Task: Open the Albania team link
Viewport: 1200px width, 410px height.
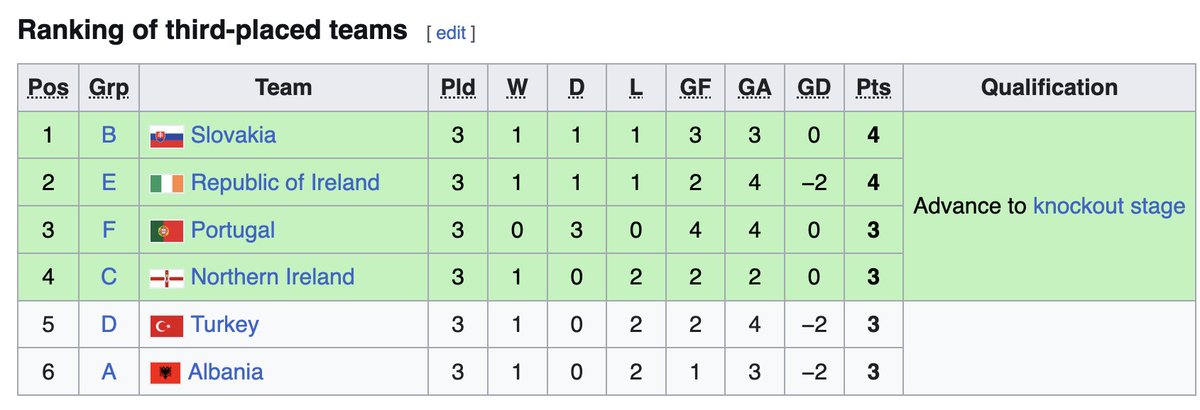Action: click(226, 372)
